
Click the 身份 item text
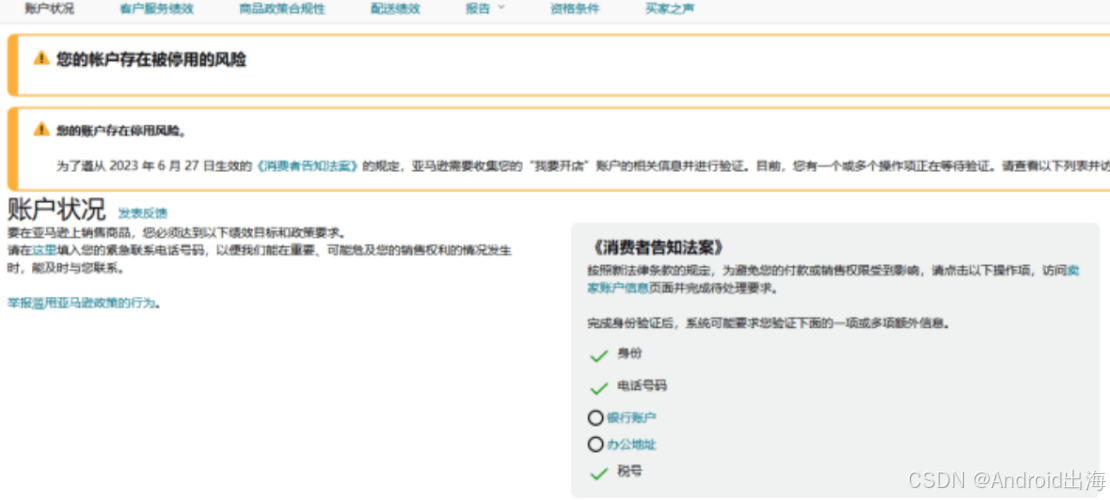click(x=629, y=353)
